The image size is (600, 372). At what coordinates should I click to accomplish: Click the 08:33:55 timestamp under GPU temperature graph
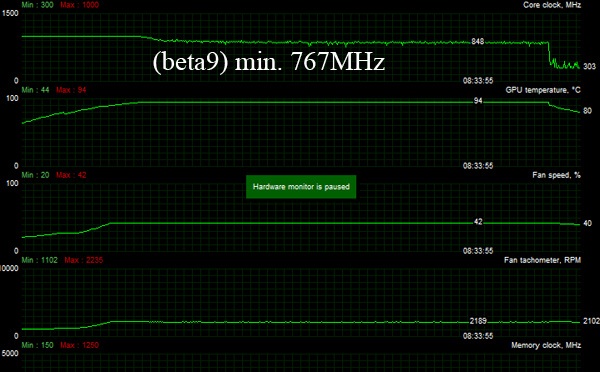[478, 166]
